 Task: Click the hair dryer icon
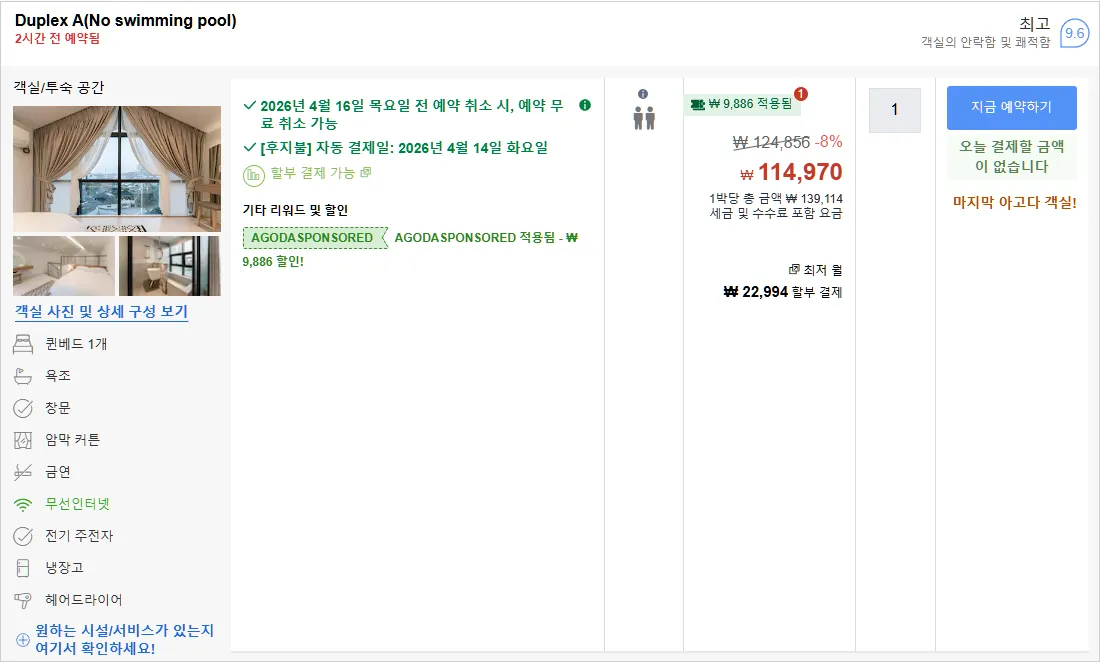coord(23,600)
